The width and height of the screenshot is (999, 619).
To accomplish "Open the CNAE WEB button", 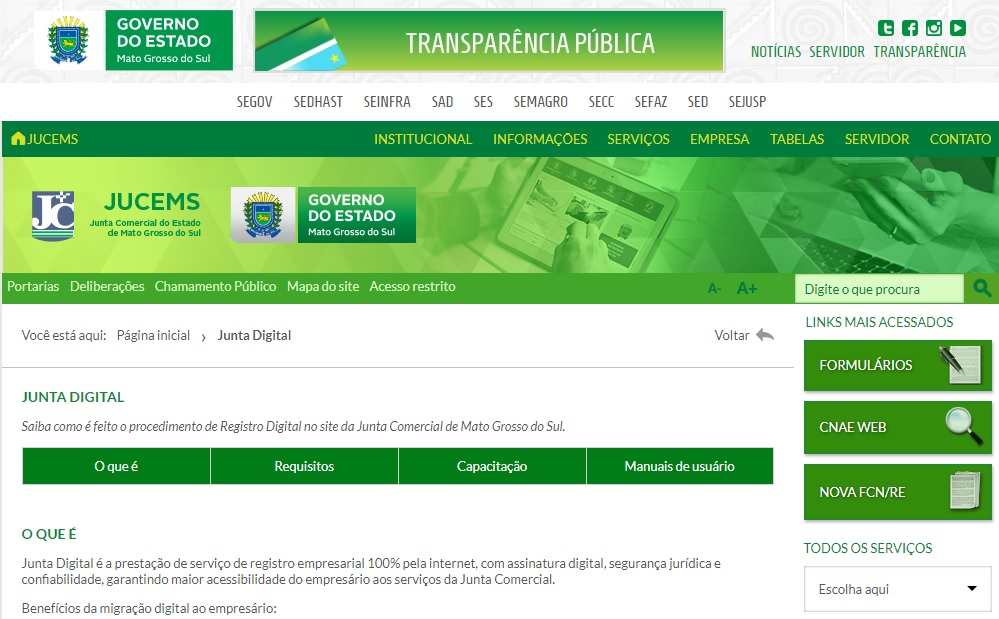I will coord(897,427).
